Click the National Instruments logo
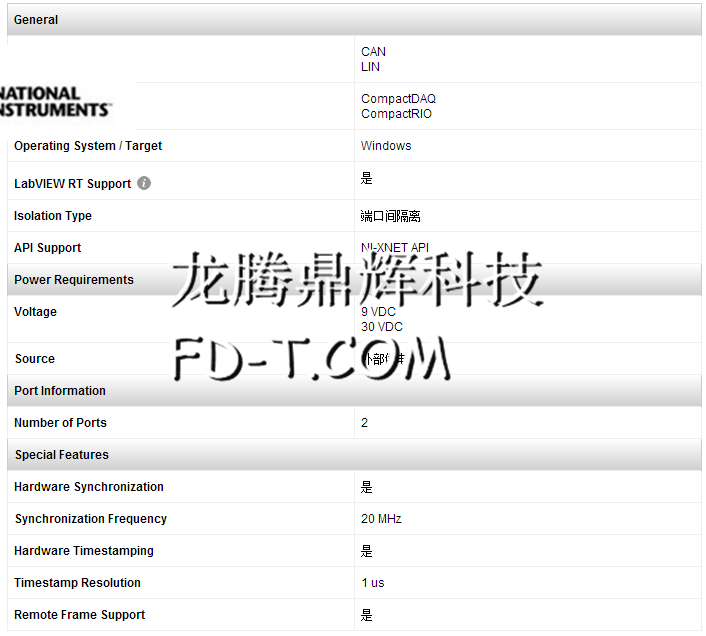706x636 pixels. coord(56,102)
